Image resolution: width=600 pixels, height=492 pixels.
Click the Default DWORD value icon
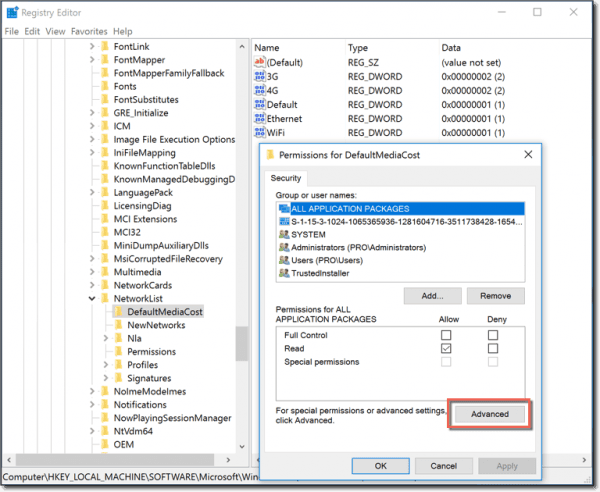[259, 104]
